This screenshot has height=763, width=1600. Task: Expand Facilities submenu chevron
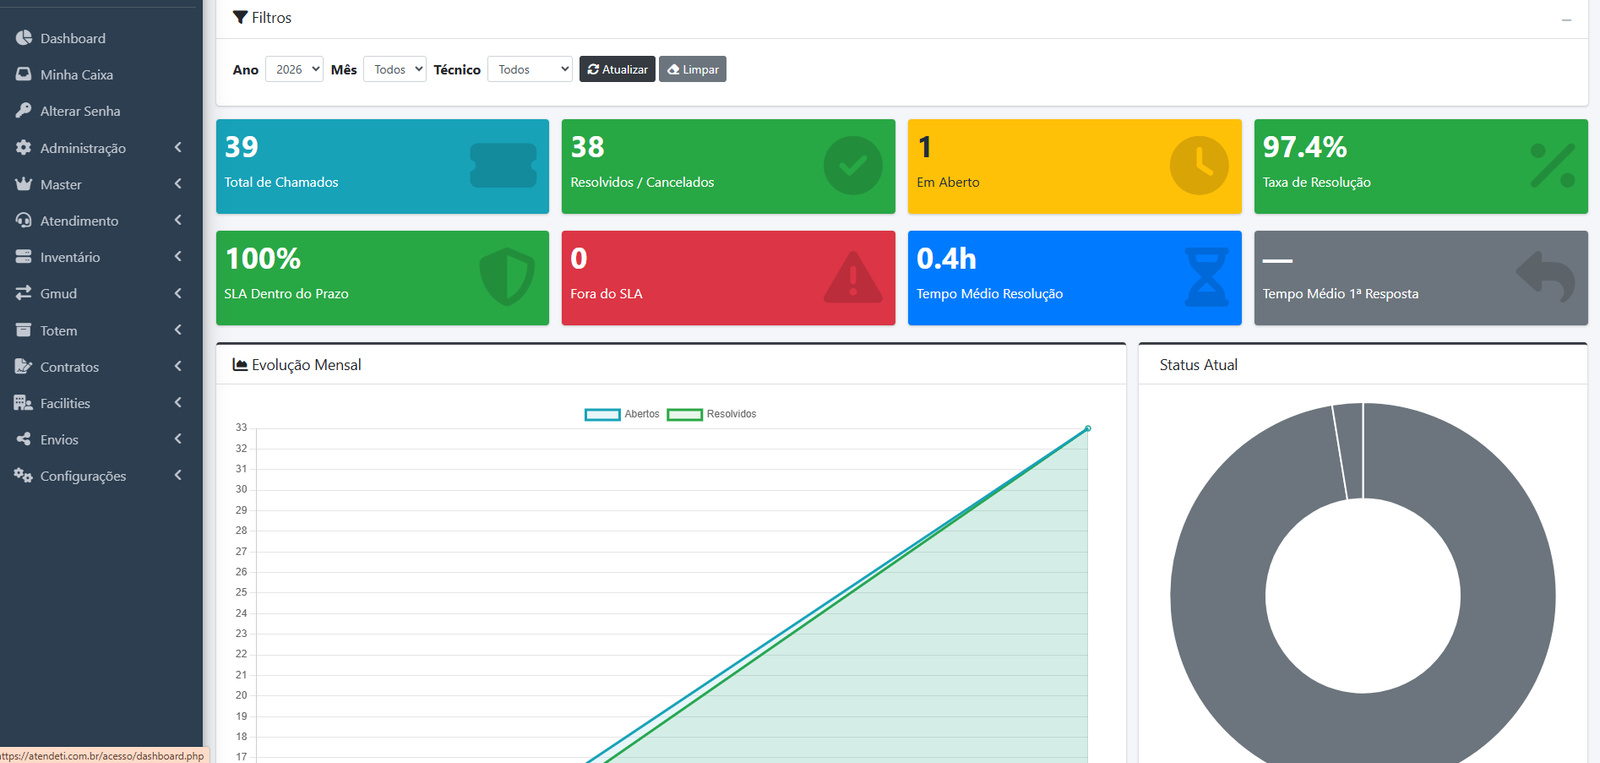178,403
